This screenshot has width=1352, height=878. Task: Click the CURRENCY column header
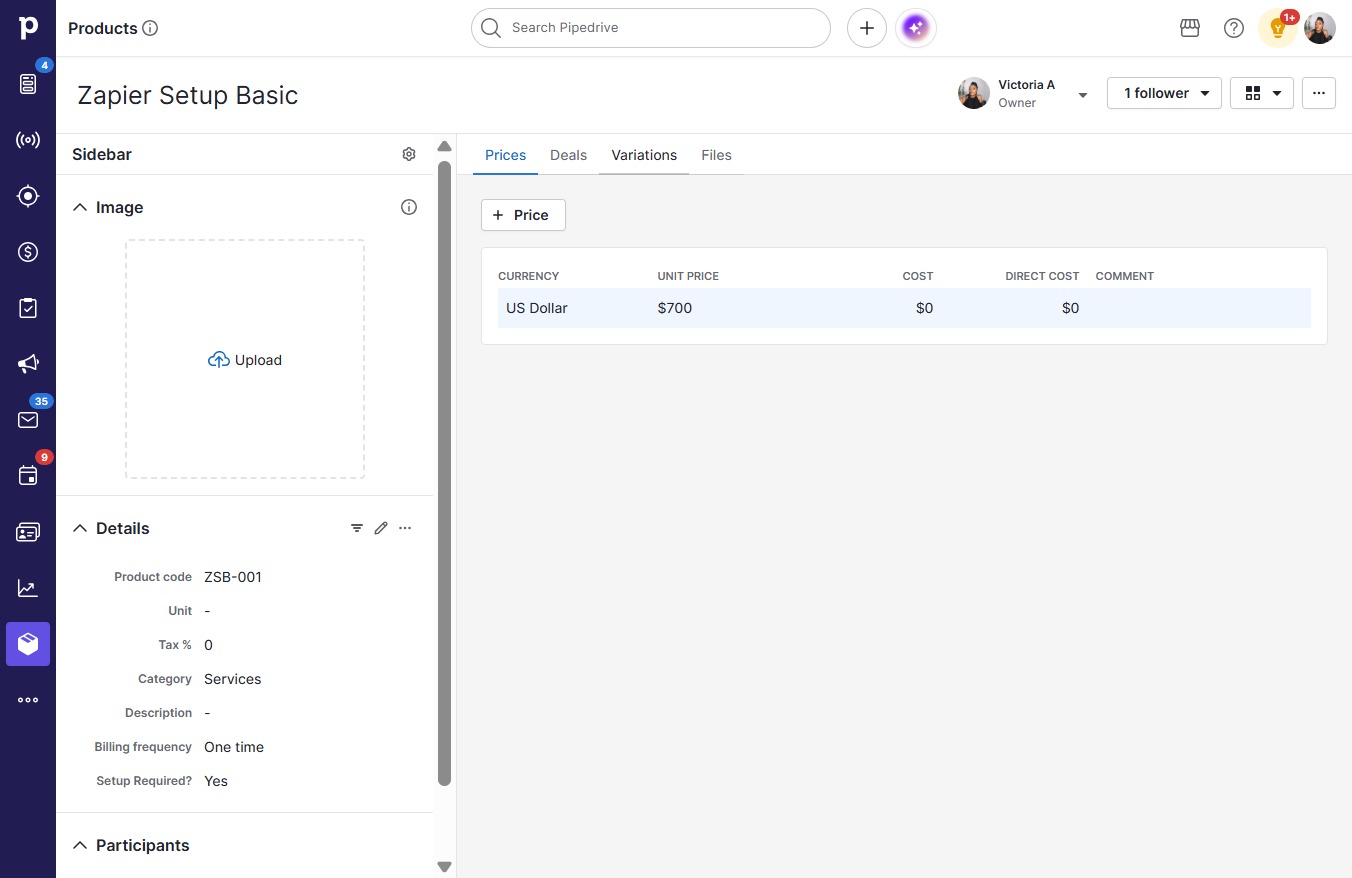click(x=528, y=276)
